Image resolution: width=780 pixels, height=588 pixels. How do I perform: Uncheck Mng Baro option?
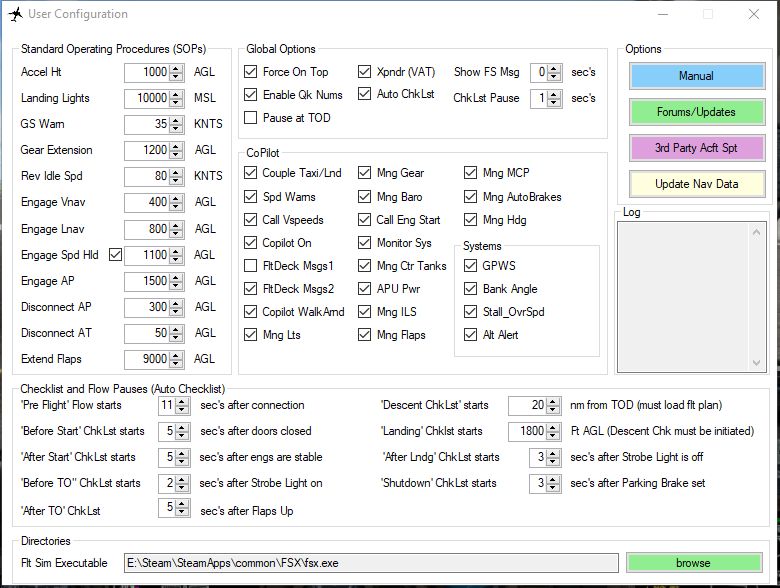(x=365, y=196)
